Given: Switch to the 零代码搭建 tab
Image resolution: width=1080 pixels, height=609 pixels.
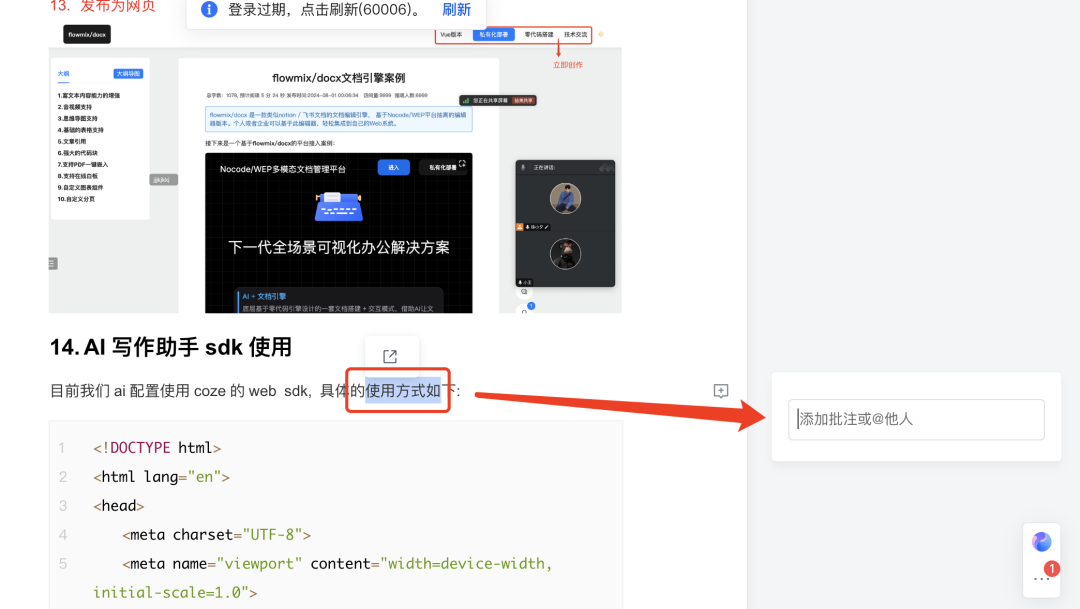Looking at the screenshot, I should [540, 33].
